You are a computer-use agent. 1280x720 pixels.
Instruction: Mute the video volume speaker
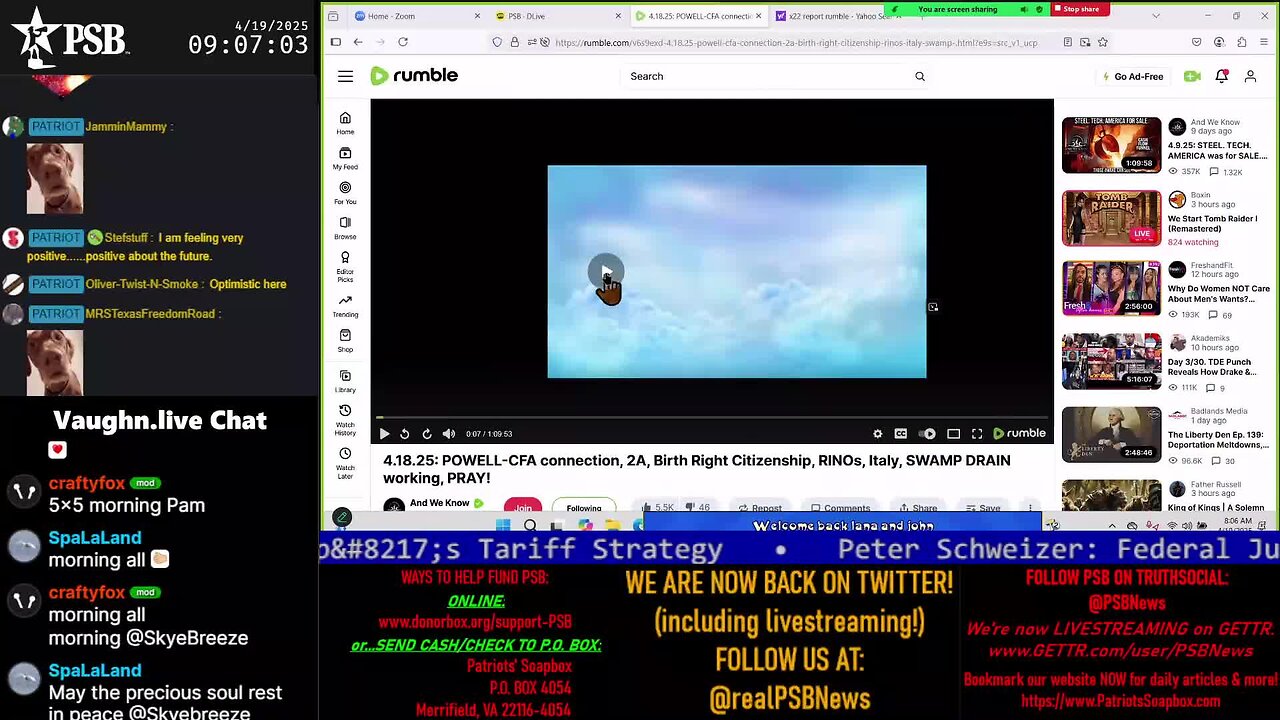(x=448, y=434)
